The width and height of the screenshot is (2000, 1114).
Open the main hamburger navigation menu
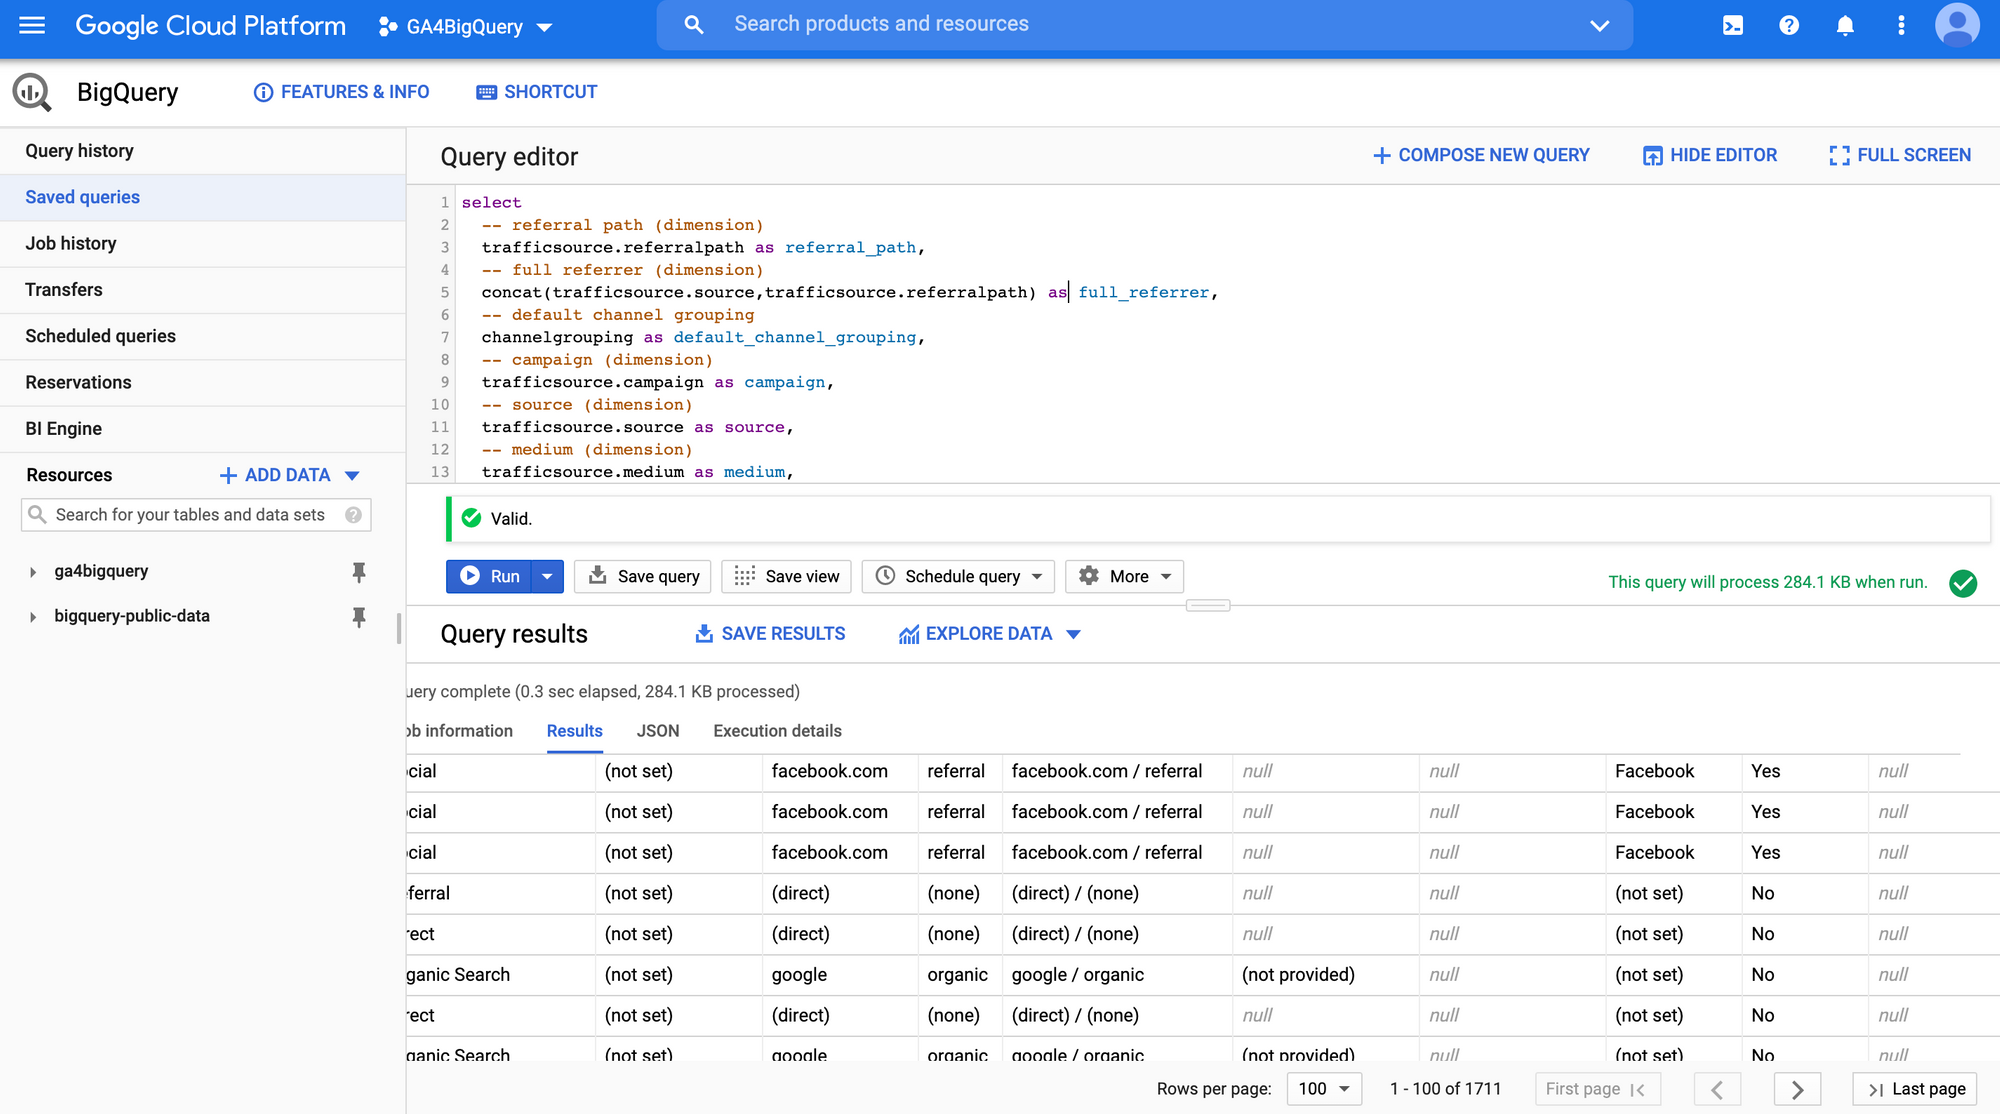tap(32, 26)
